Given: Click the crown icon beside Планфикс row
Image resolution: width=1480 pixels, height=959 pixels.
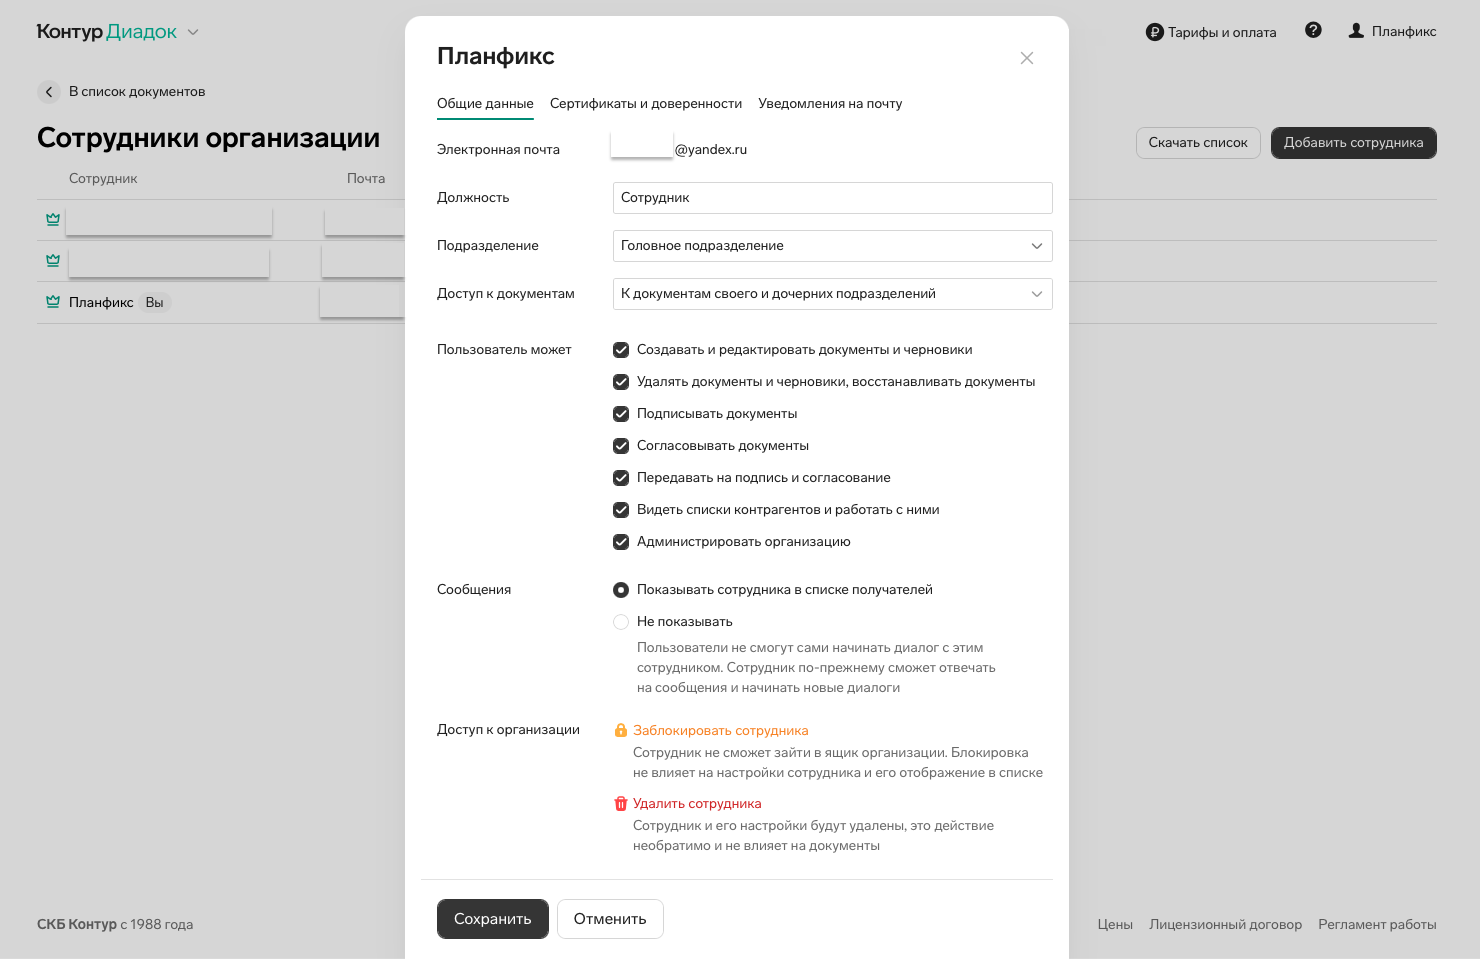Looking at the screenshot, I should coord(53,302).
